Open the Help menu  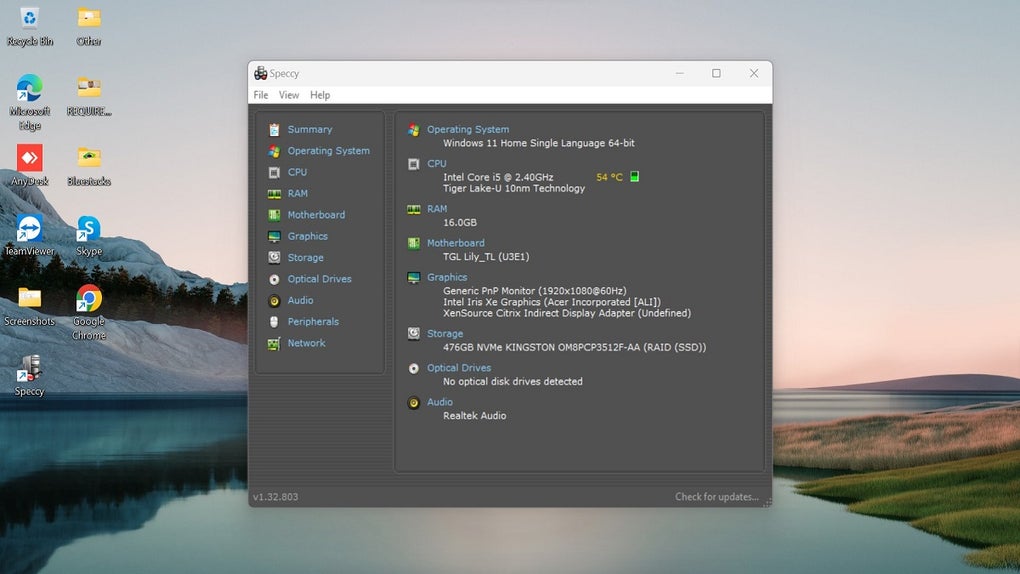[x=320, y=95]
